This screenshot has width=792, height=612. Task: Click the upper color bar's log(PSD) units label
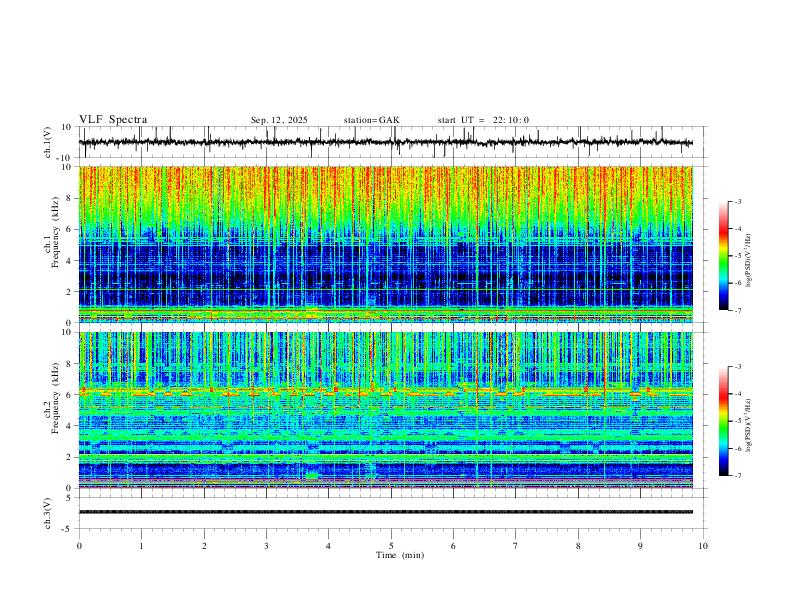point(749,261)
